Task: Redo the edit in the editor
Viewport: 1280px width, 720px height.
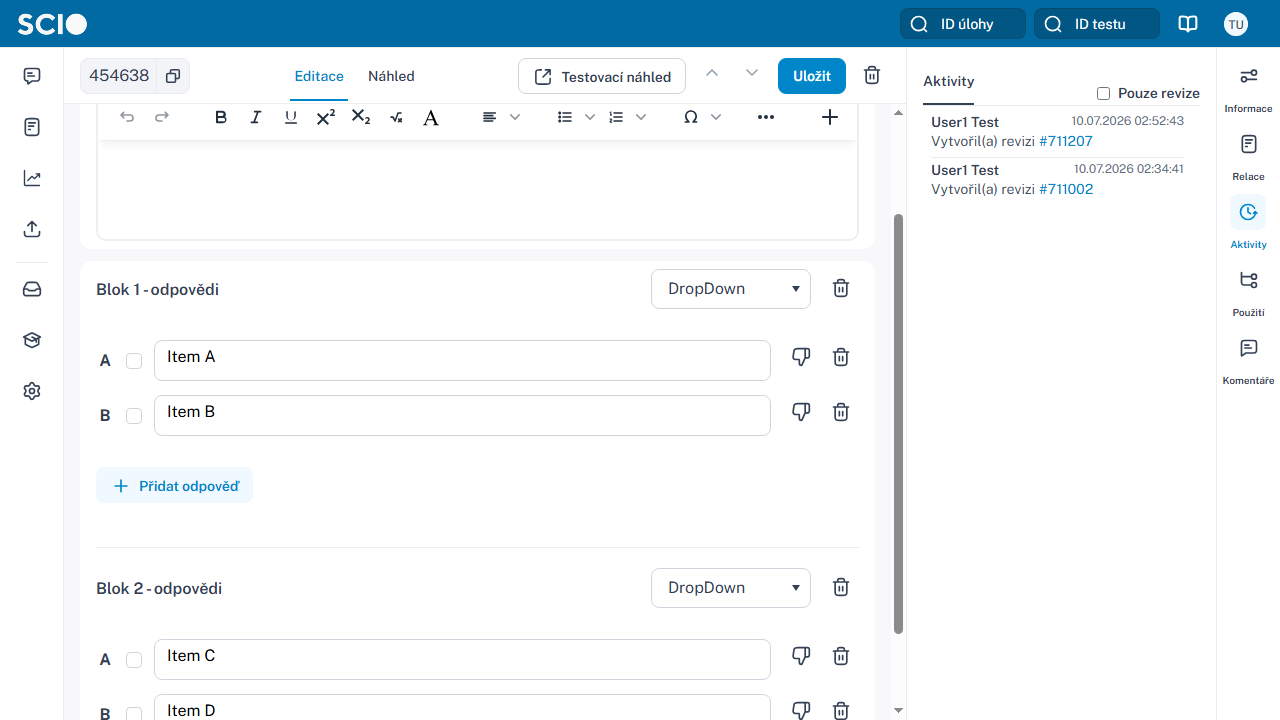Action: 162,117
